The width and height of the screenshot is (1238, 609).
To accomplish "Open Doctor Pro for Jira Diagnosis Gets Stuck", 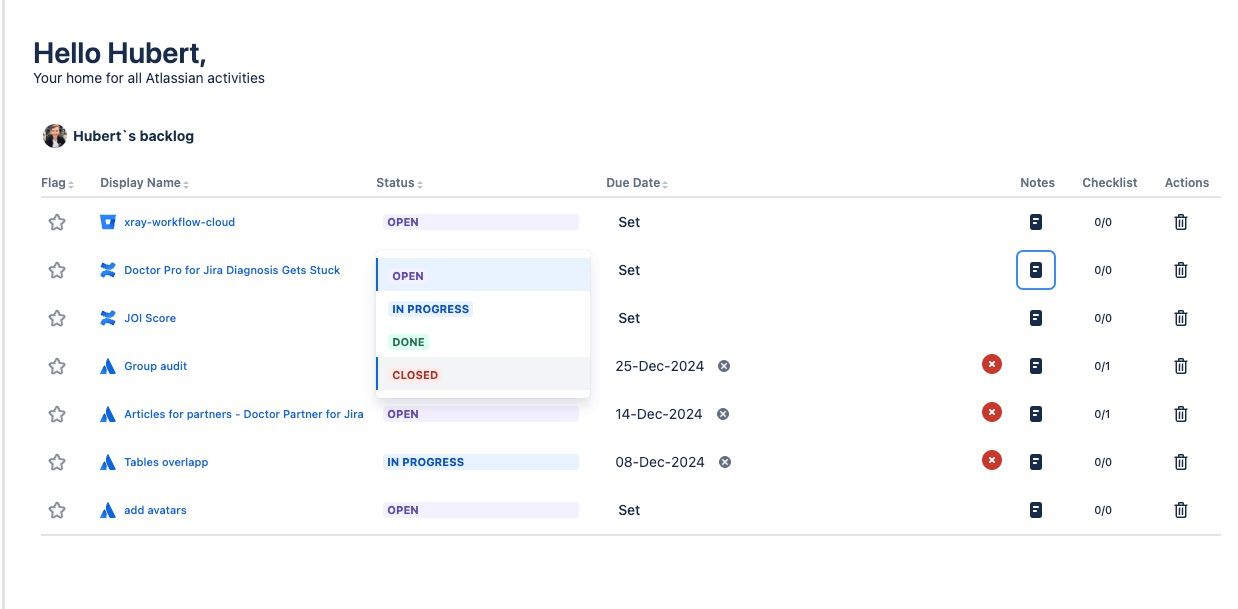I will [232, 270].
